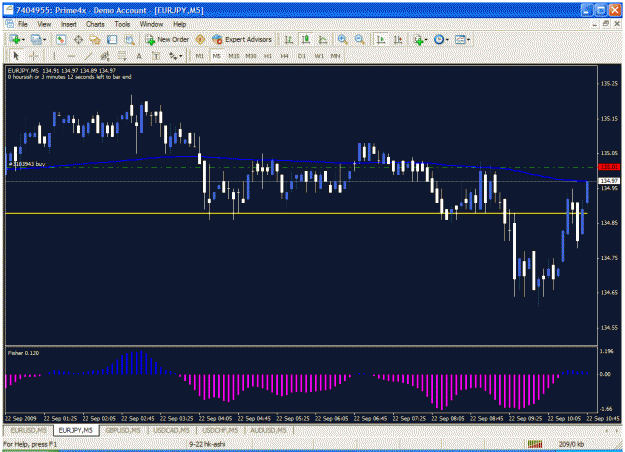
Task: Switch timeframe to M1
Action: [199, 56]
